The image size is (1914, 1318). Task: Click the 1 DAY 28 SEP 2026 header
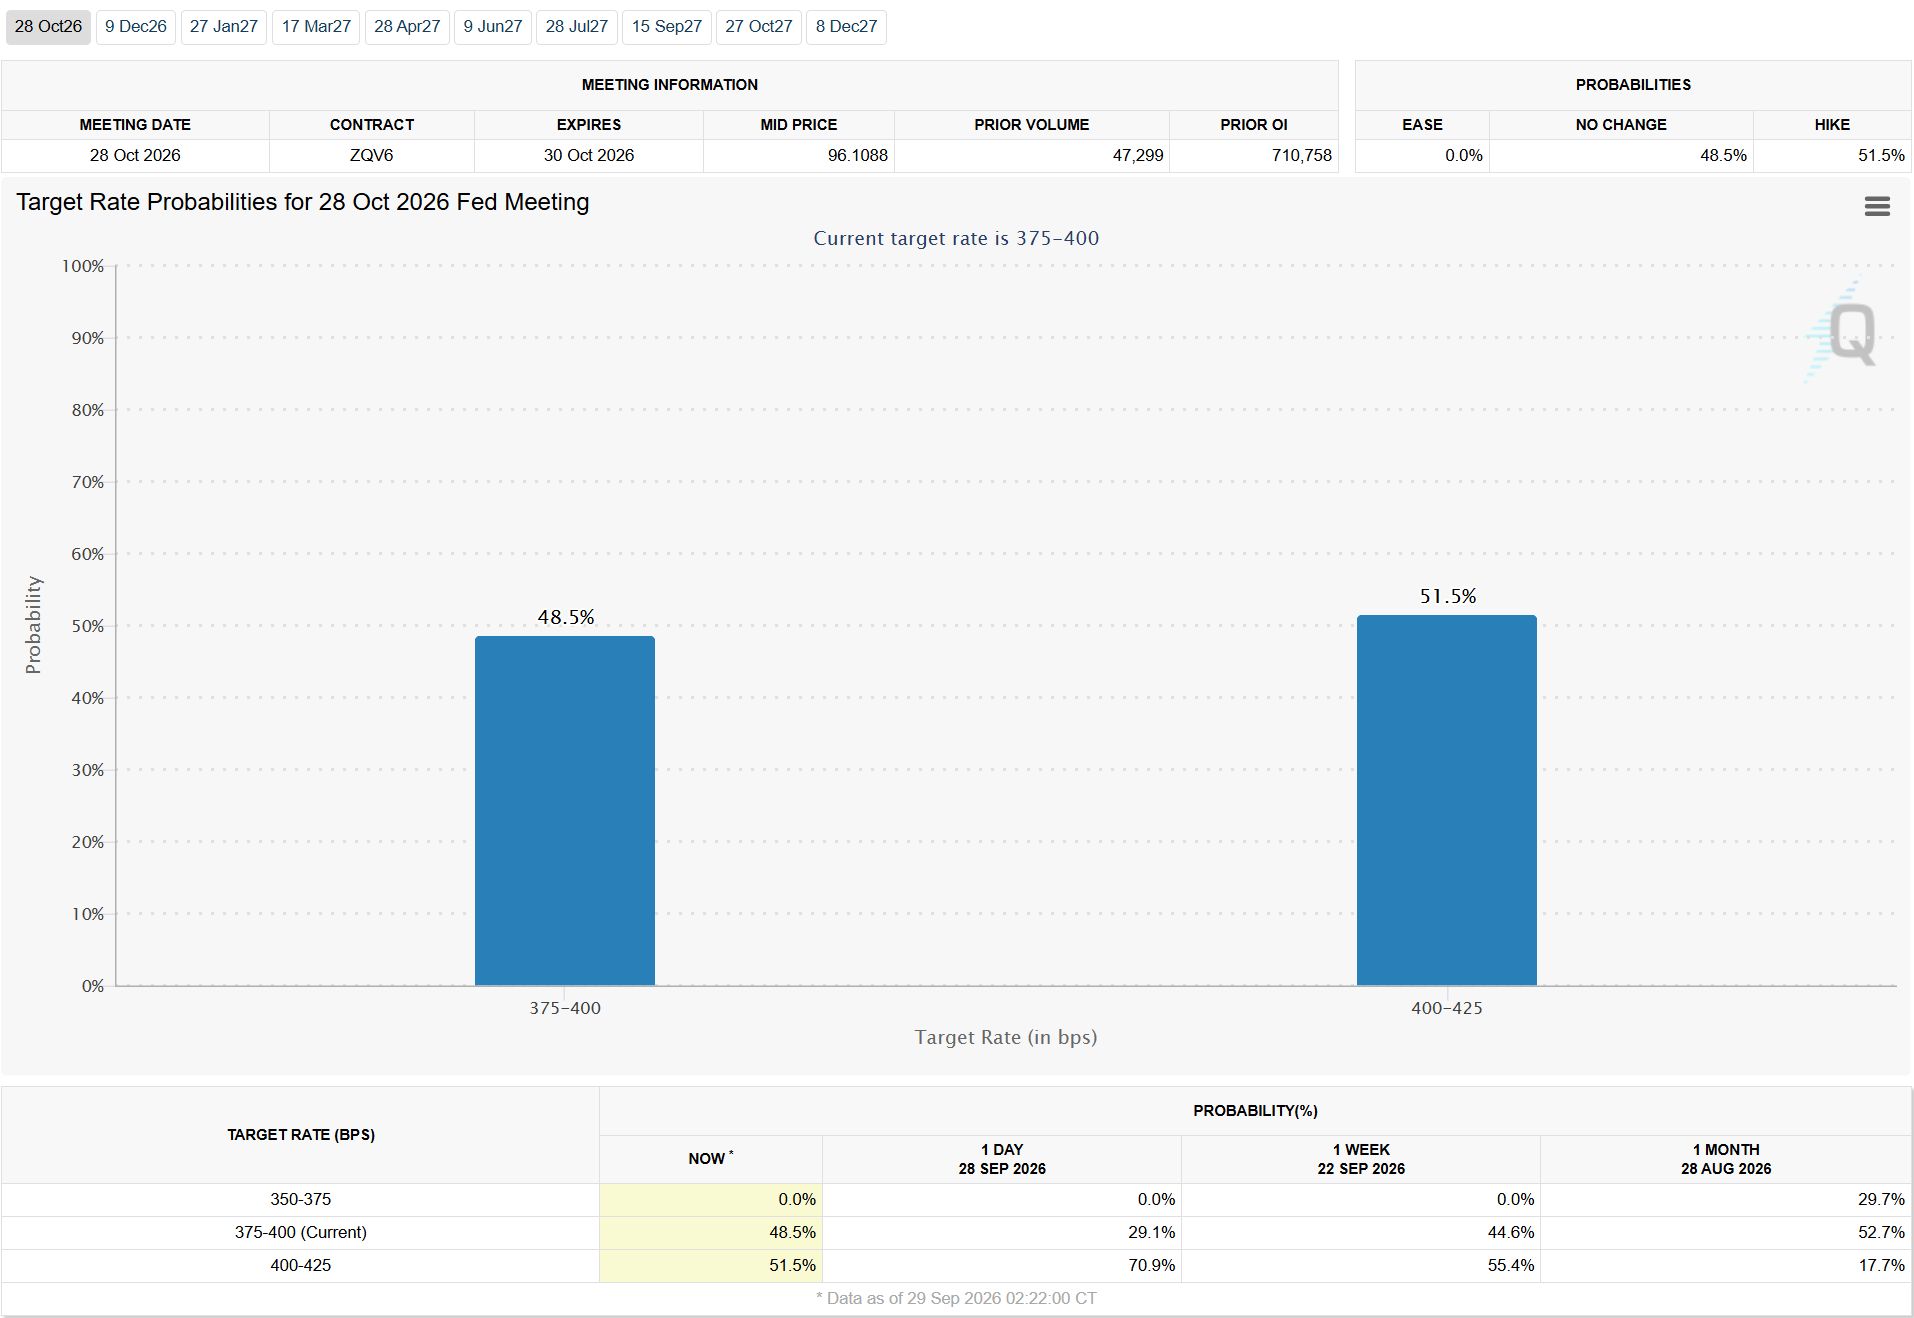pos(1002,1159)
